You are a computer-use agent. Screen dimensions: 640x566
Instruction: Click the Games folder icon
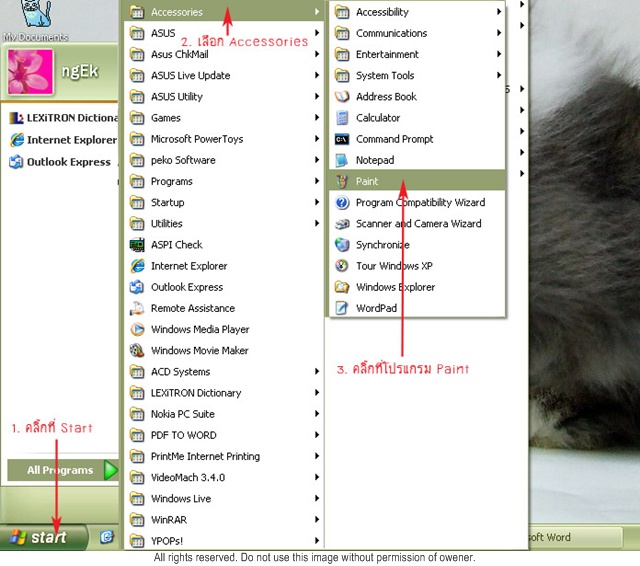pos(137,118)
